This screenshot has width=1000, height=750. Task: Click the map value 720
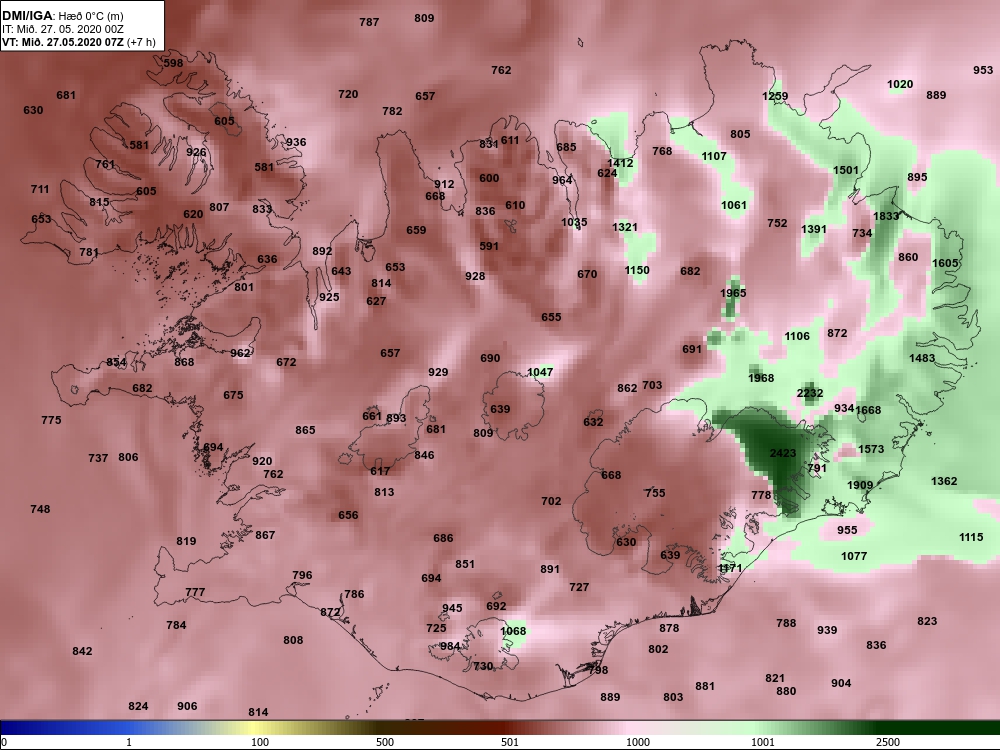(348, 94)
